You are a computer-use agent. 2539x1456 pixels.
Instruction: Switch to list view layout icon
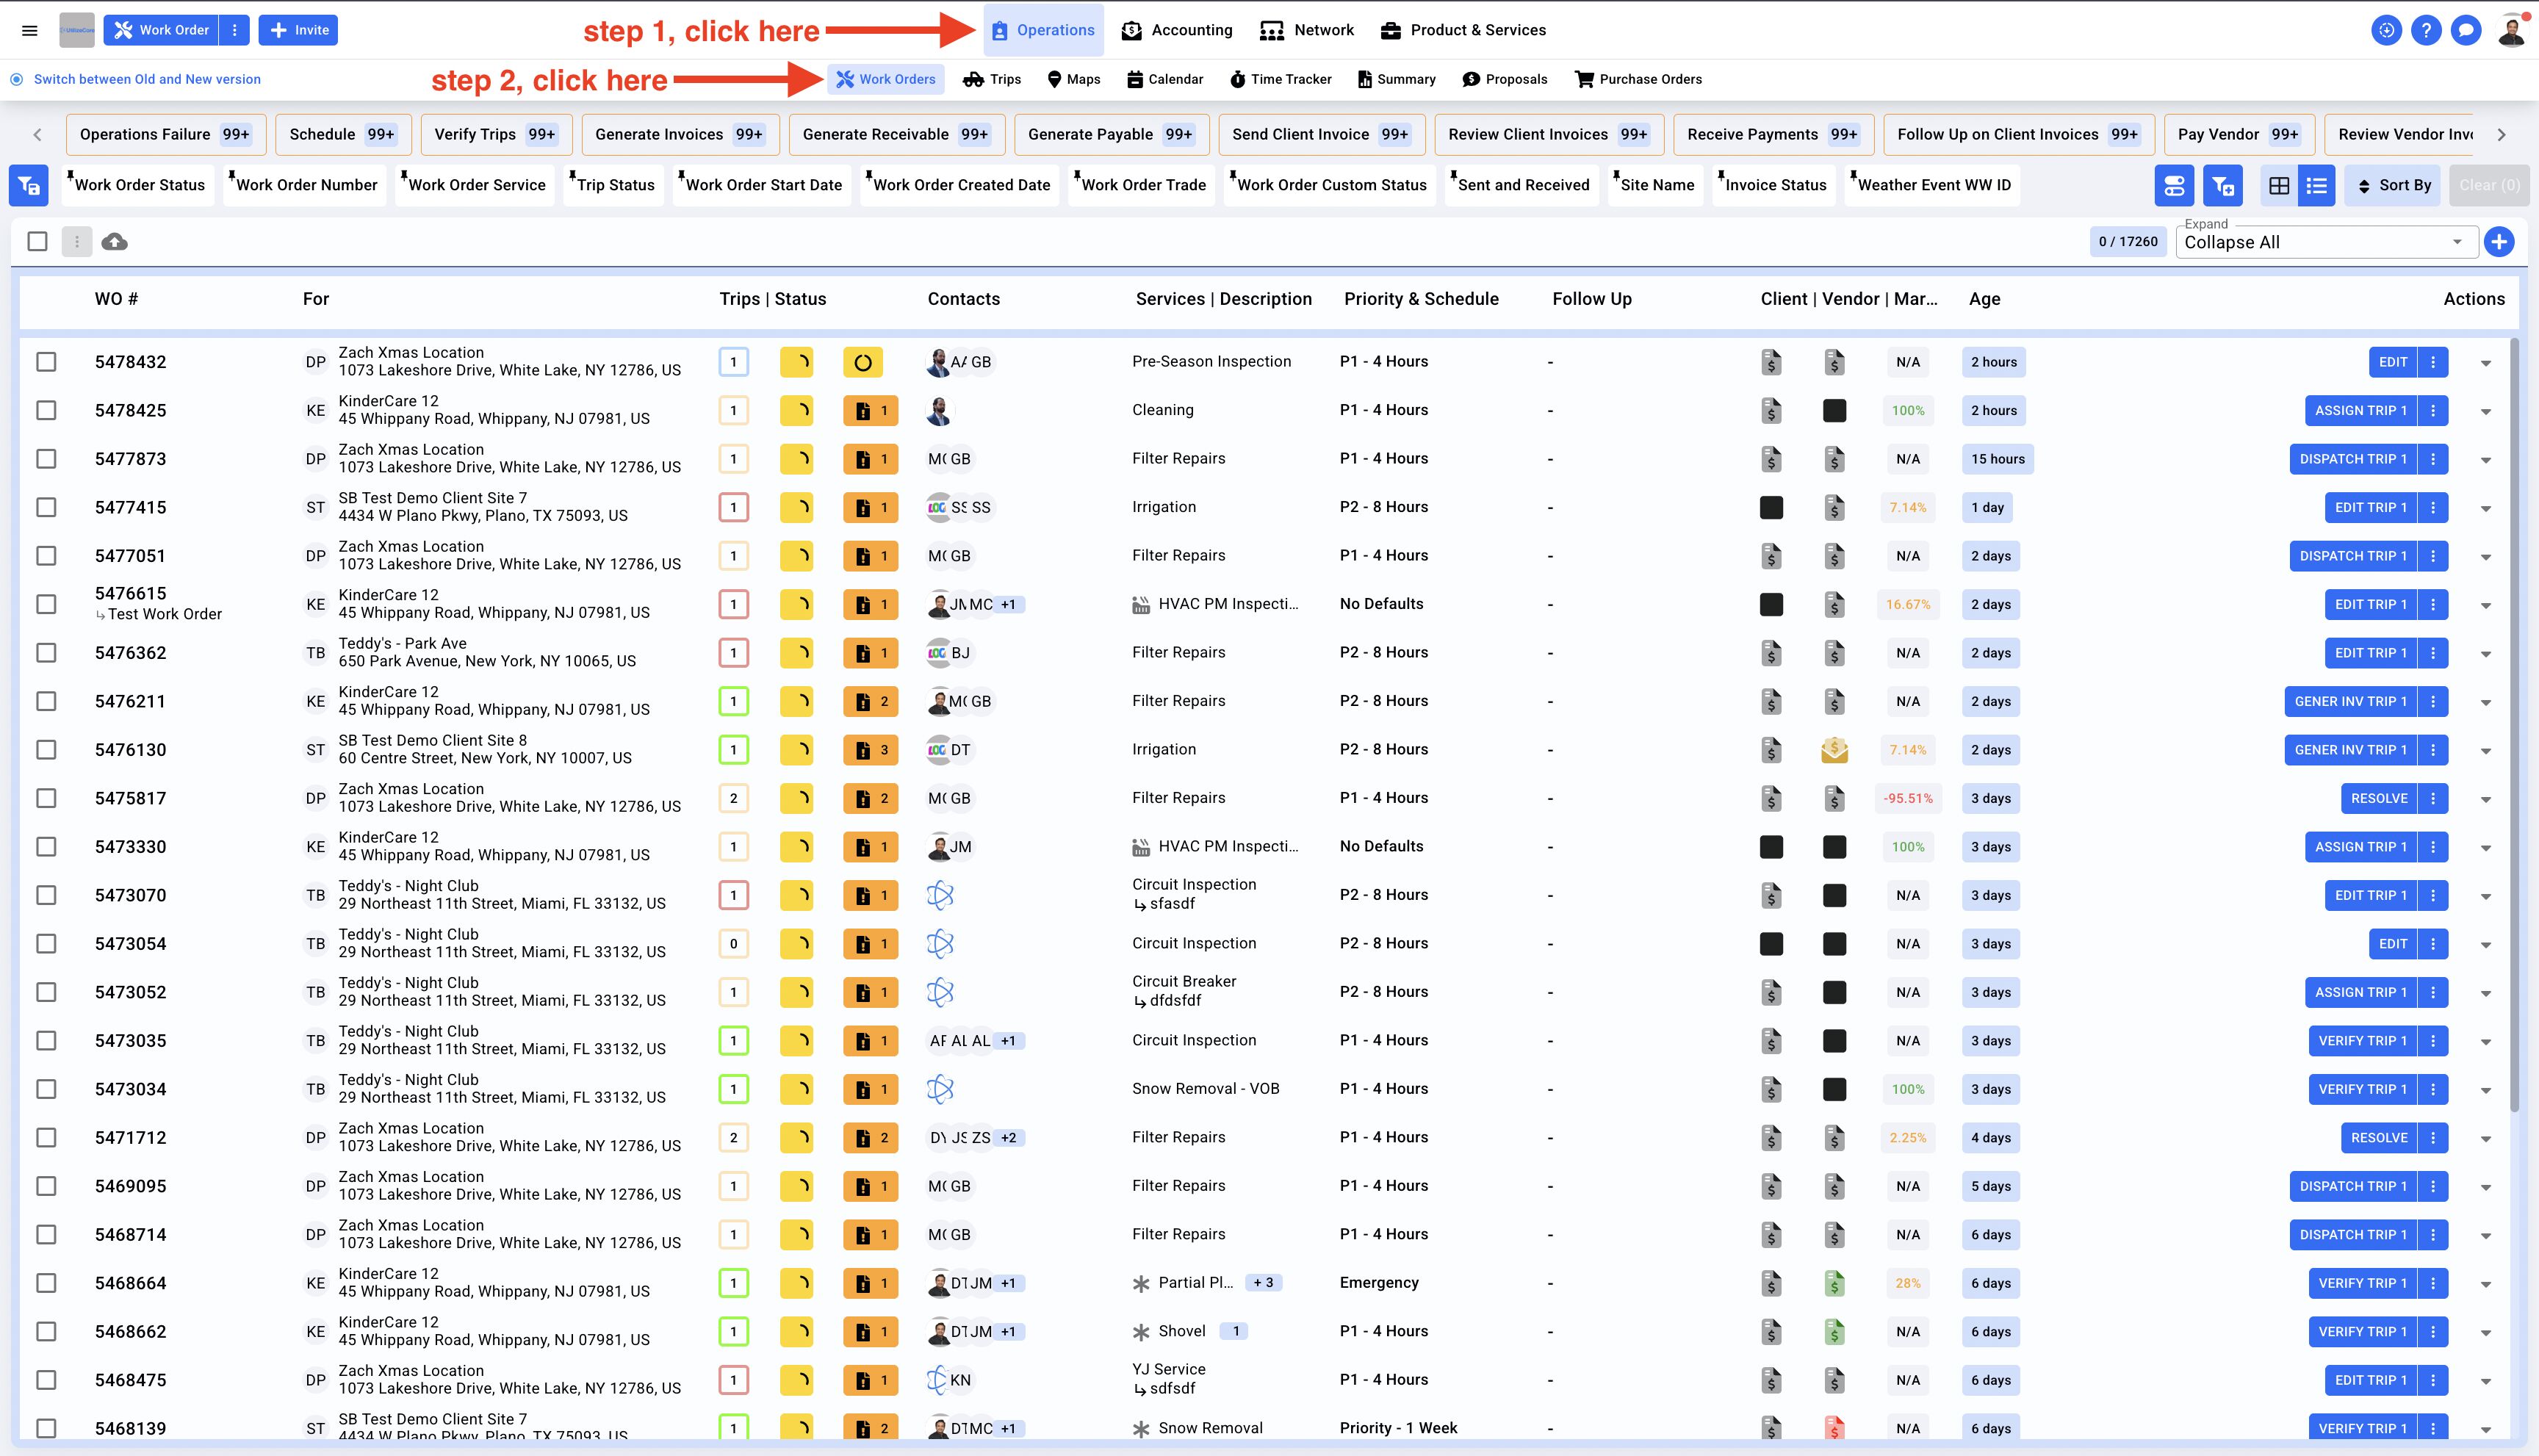[x=2317, y=186]
